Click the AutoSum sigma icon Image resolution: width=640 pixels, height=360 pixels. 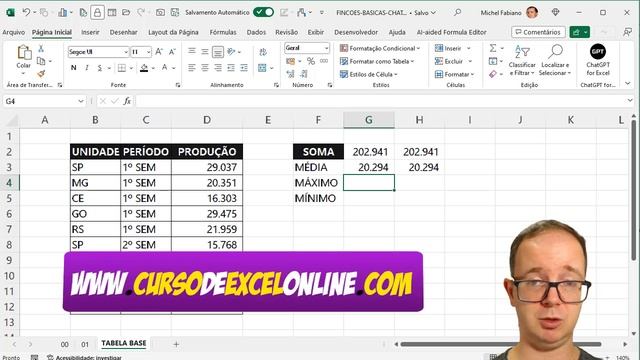pyautogui.click(x=493, y=48)
